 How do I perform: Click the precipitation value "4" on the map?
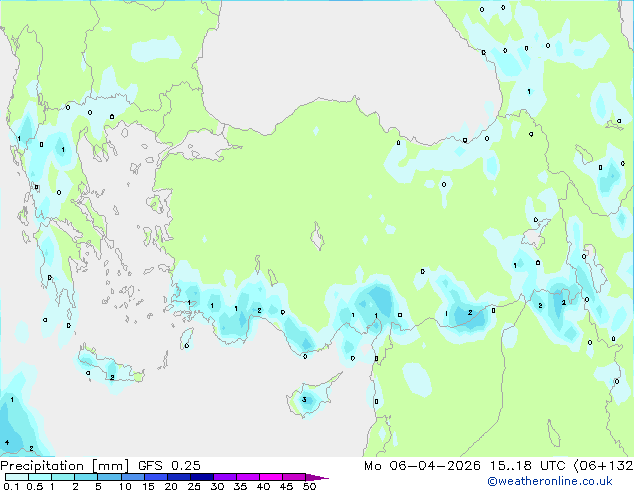click(x=7, y=442)
